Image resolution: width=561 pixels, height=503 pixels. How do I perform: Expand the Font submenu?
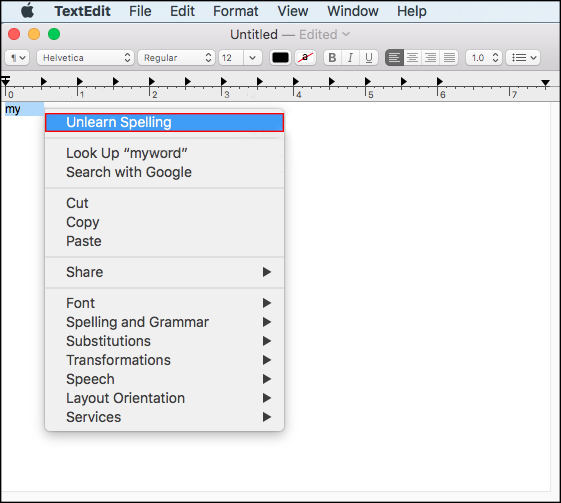pyautogui.click(x=165, y=303)
